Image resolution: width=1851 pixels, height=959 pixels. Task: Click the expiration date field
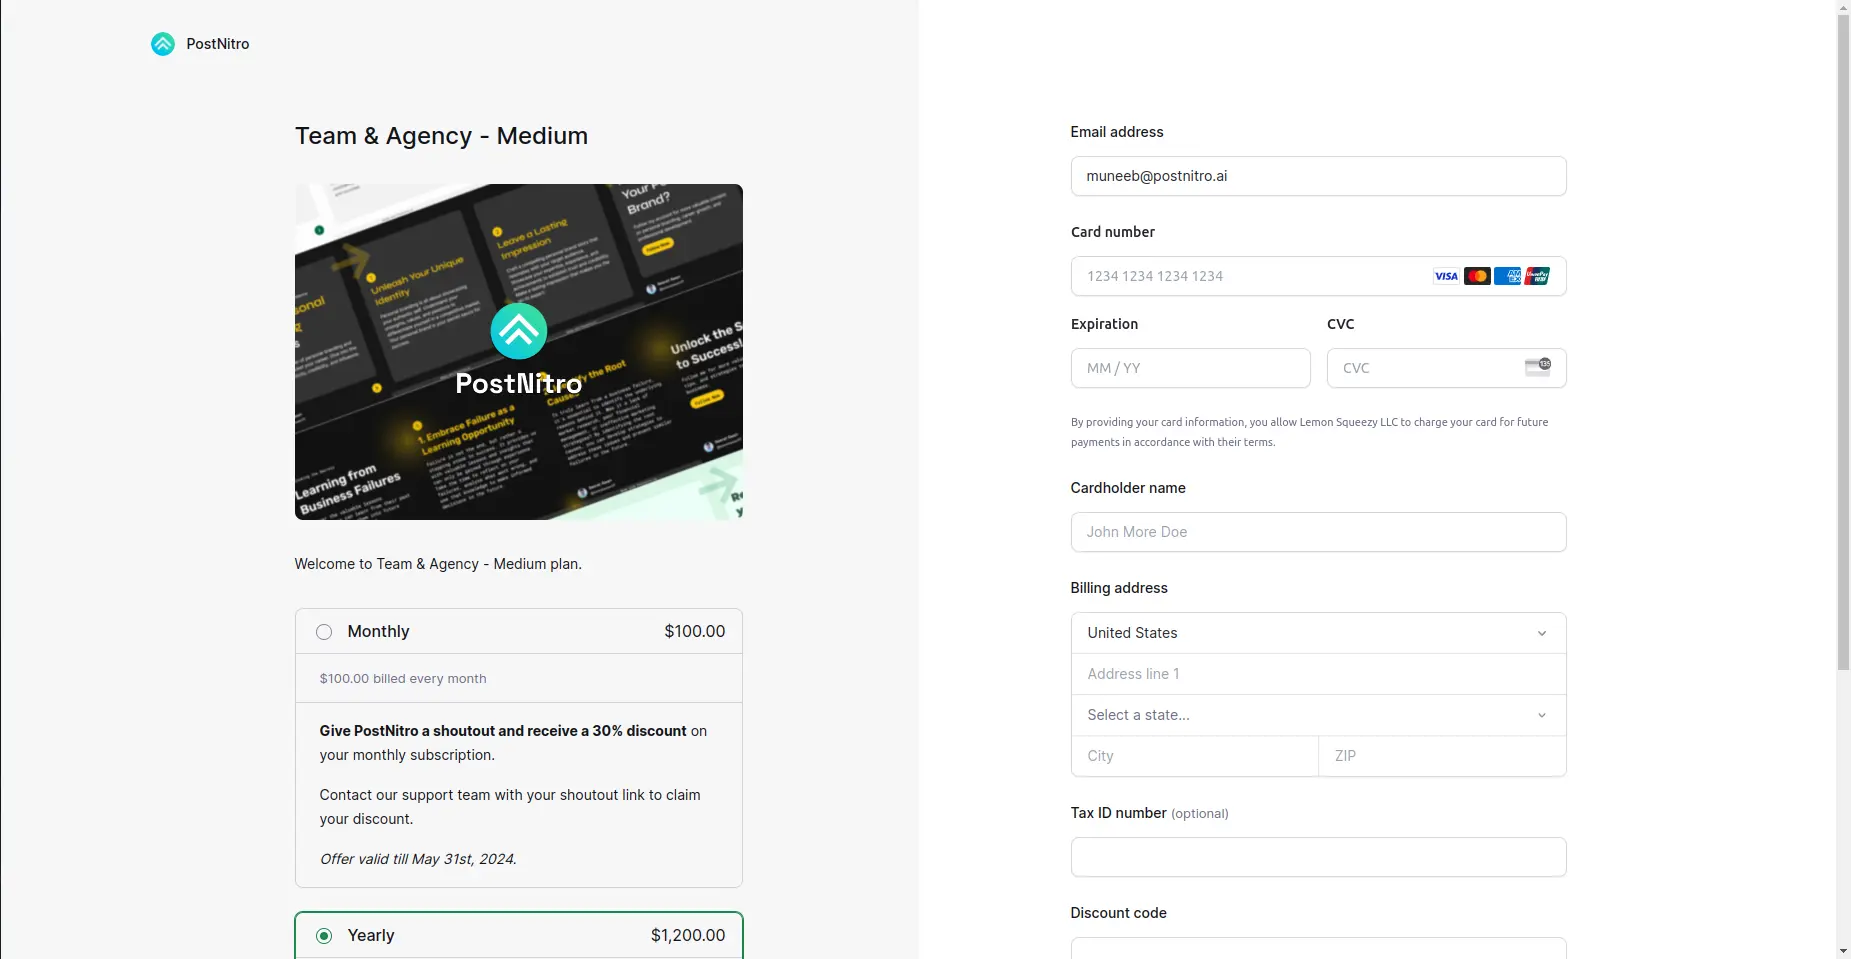click(1189, 368)
